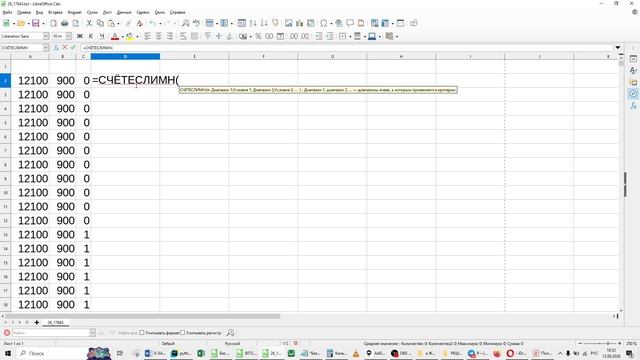This screenshot has width=640, height=360.
Task: Open sidebar Navigator compass icon
Action: [x=633, y=94]
